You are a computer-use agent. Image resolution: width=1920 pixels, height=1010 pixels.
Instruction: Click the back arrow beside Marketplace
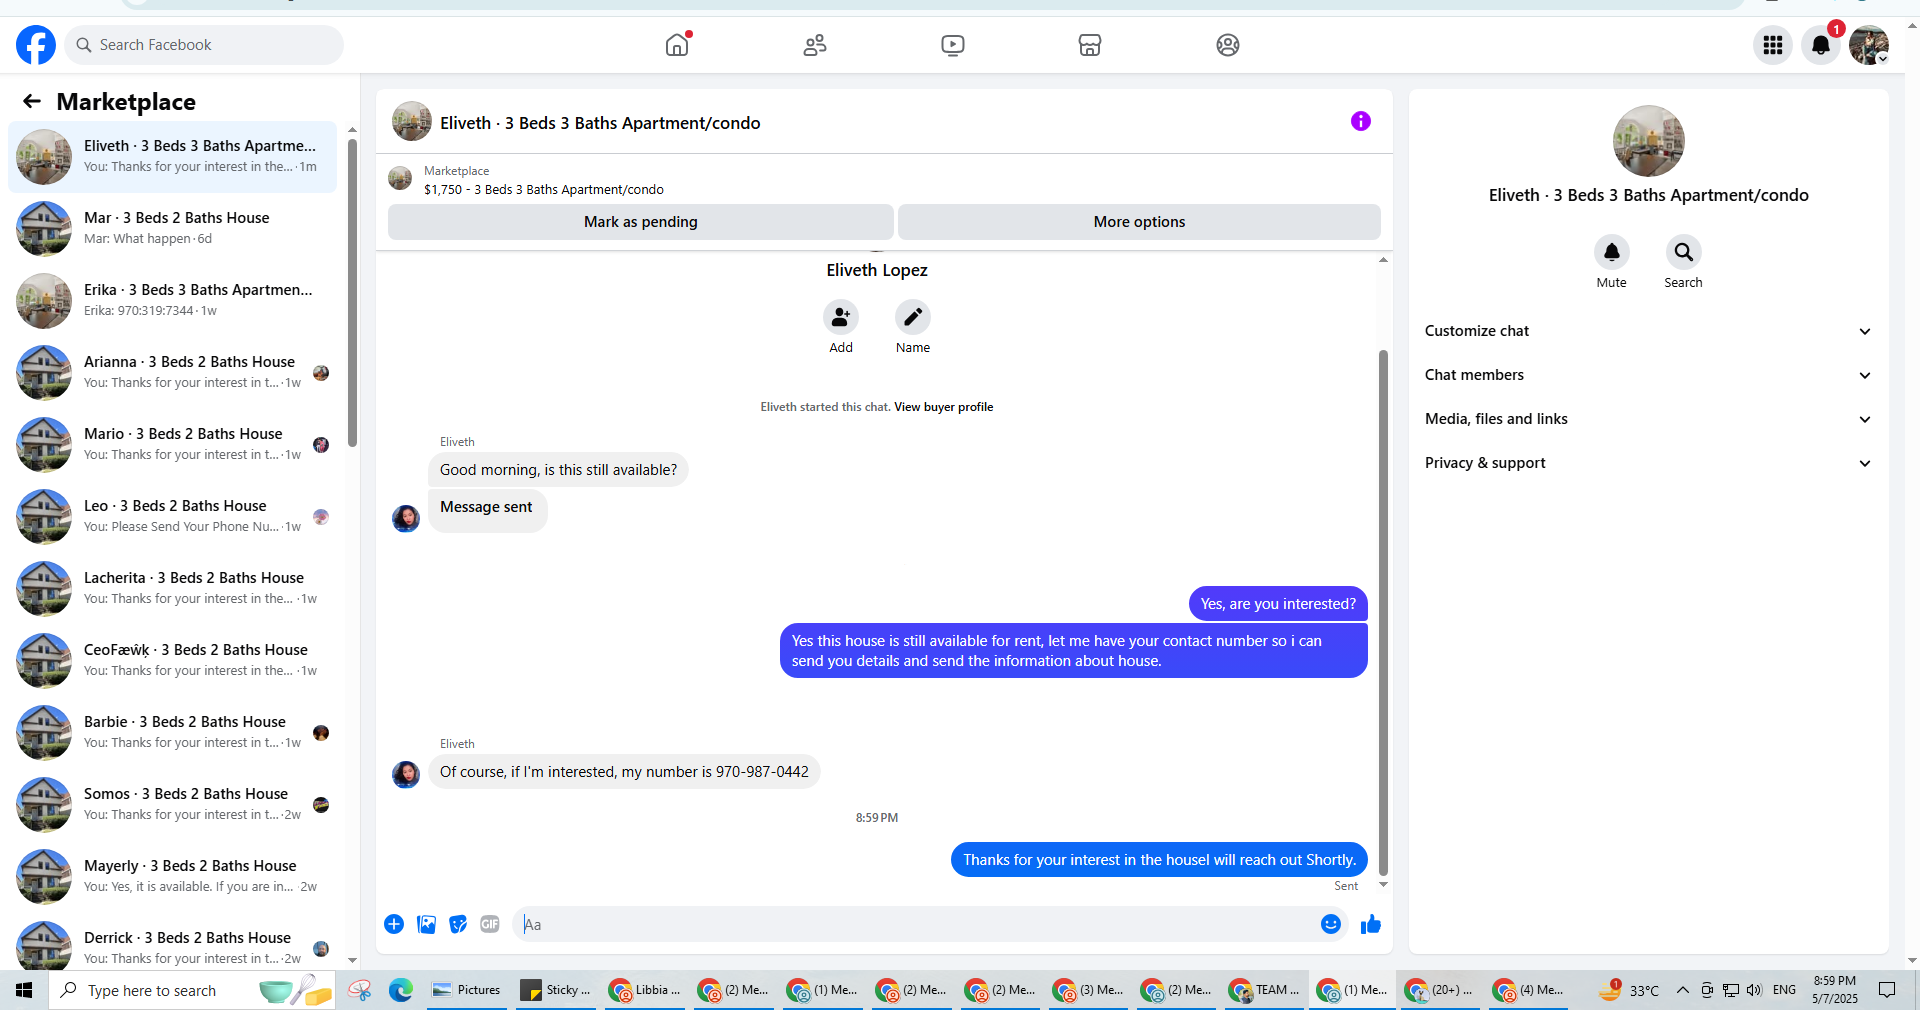pyautogui.click(x=32, y=101)
